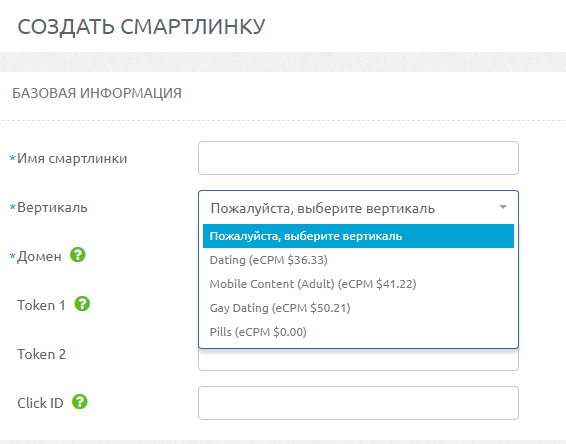Click the БАЗОВАЯ ИНФОРМАЦИЯ section header

coord(97,93)
